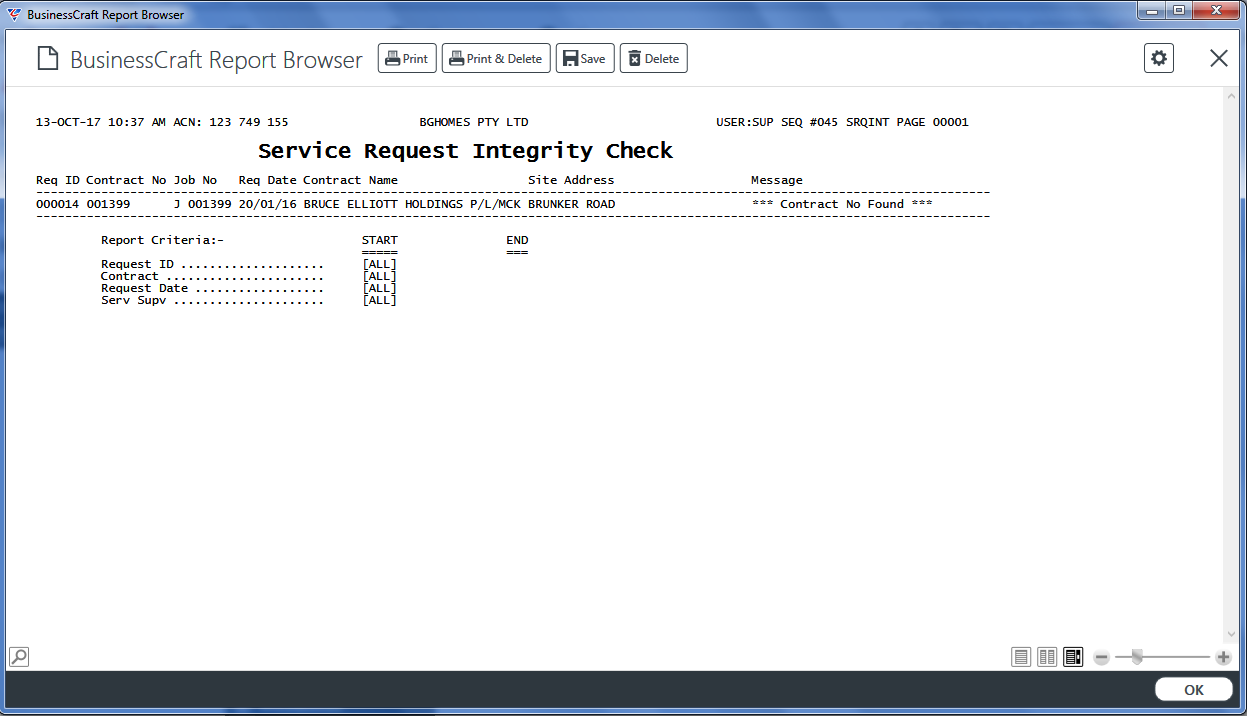Zoom in with the plus icon

pos(1223,658)
